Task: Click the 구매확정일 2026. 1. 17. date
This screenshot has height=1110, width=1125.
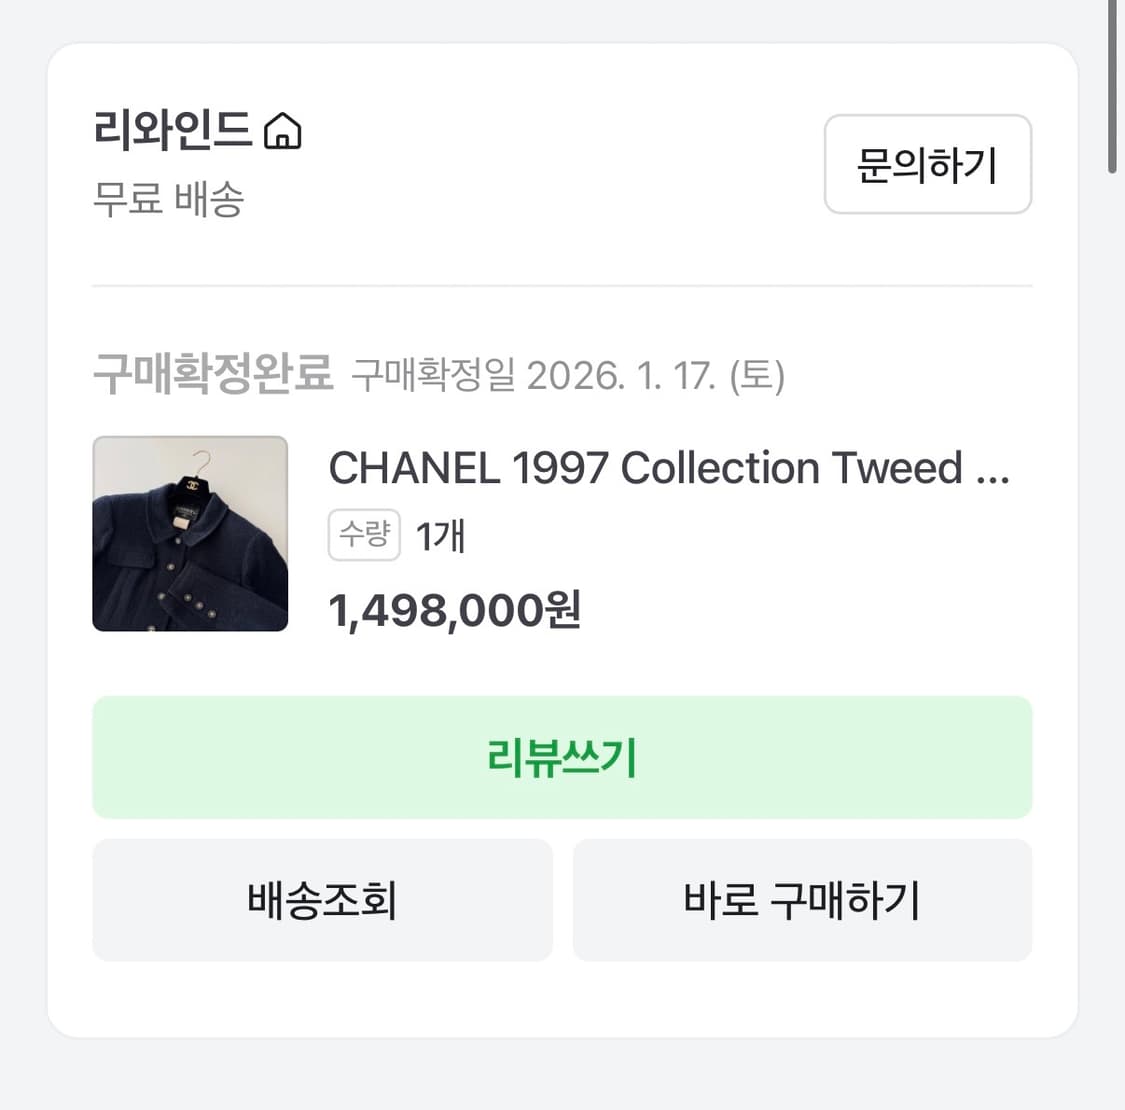Action: point(568,376)
